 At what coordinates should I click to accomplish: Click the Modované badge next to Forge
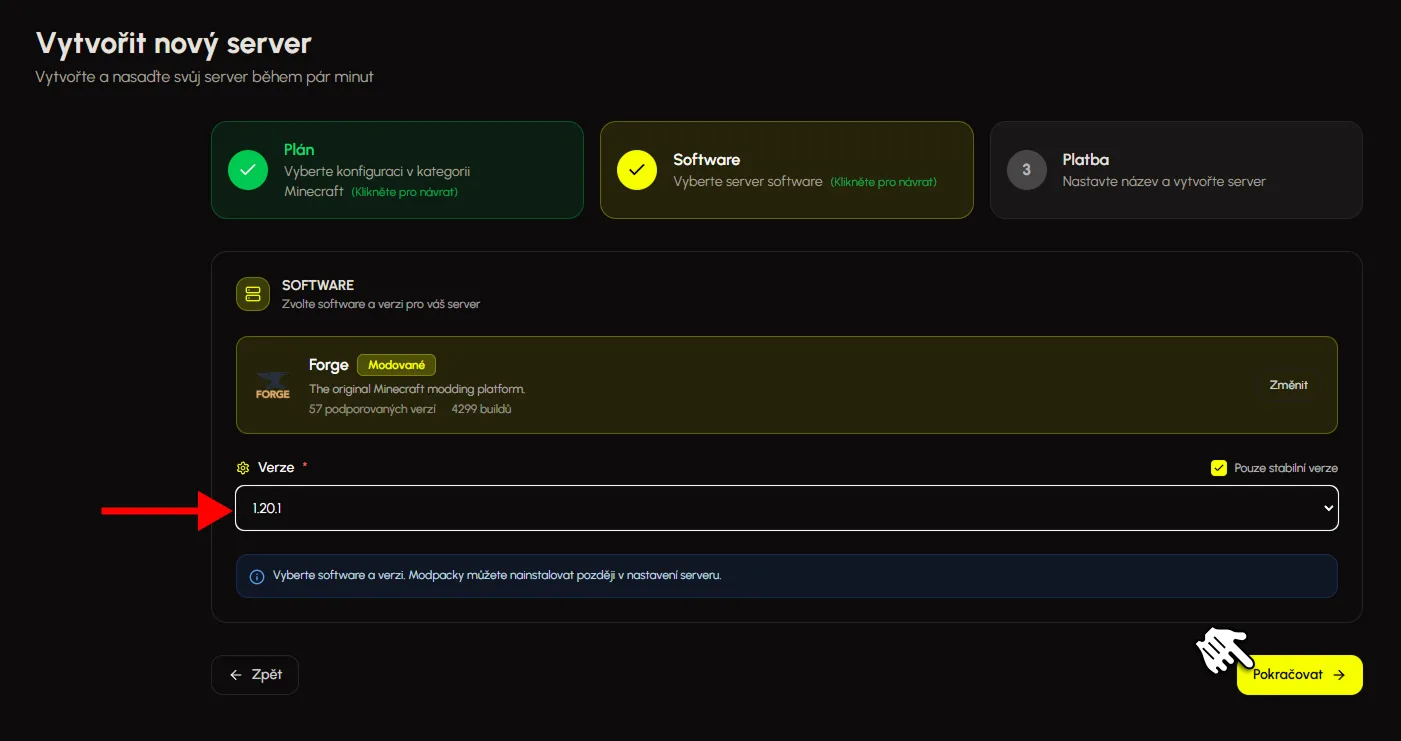tap(396, 365)
